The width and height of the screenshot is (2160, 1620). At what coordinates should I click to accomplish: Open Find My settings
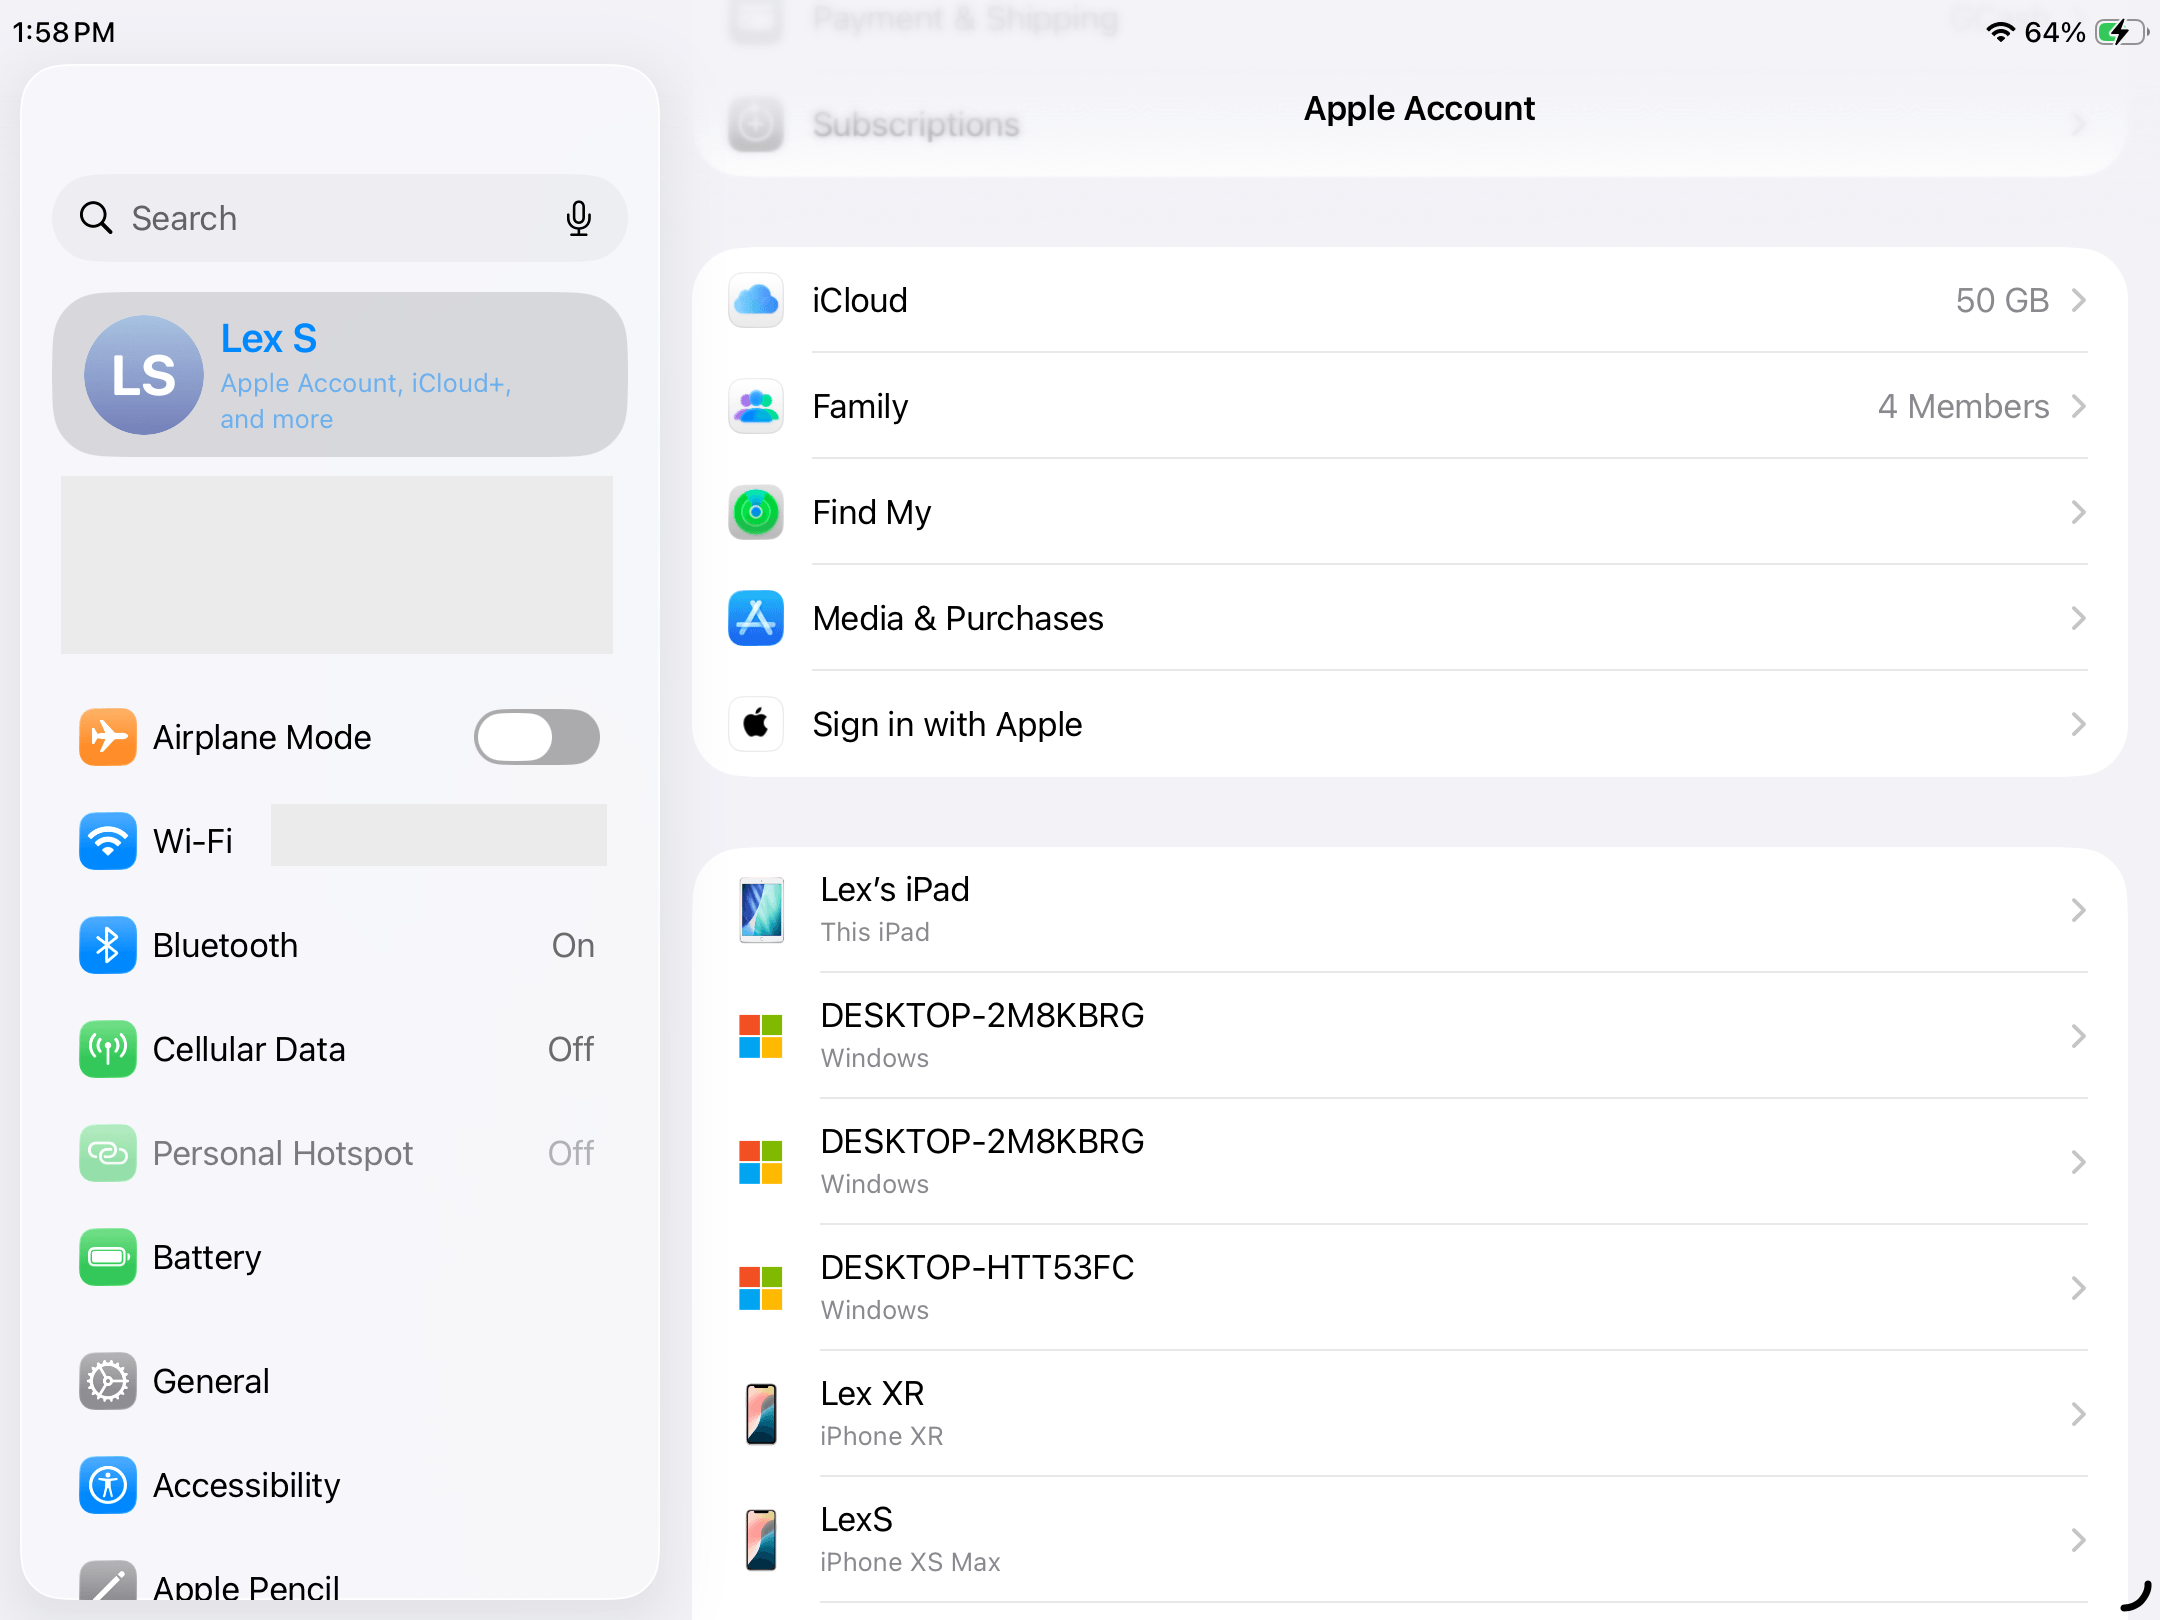click(x=1410, y=512)
